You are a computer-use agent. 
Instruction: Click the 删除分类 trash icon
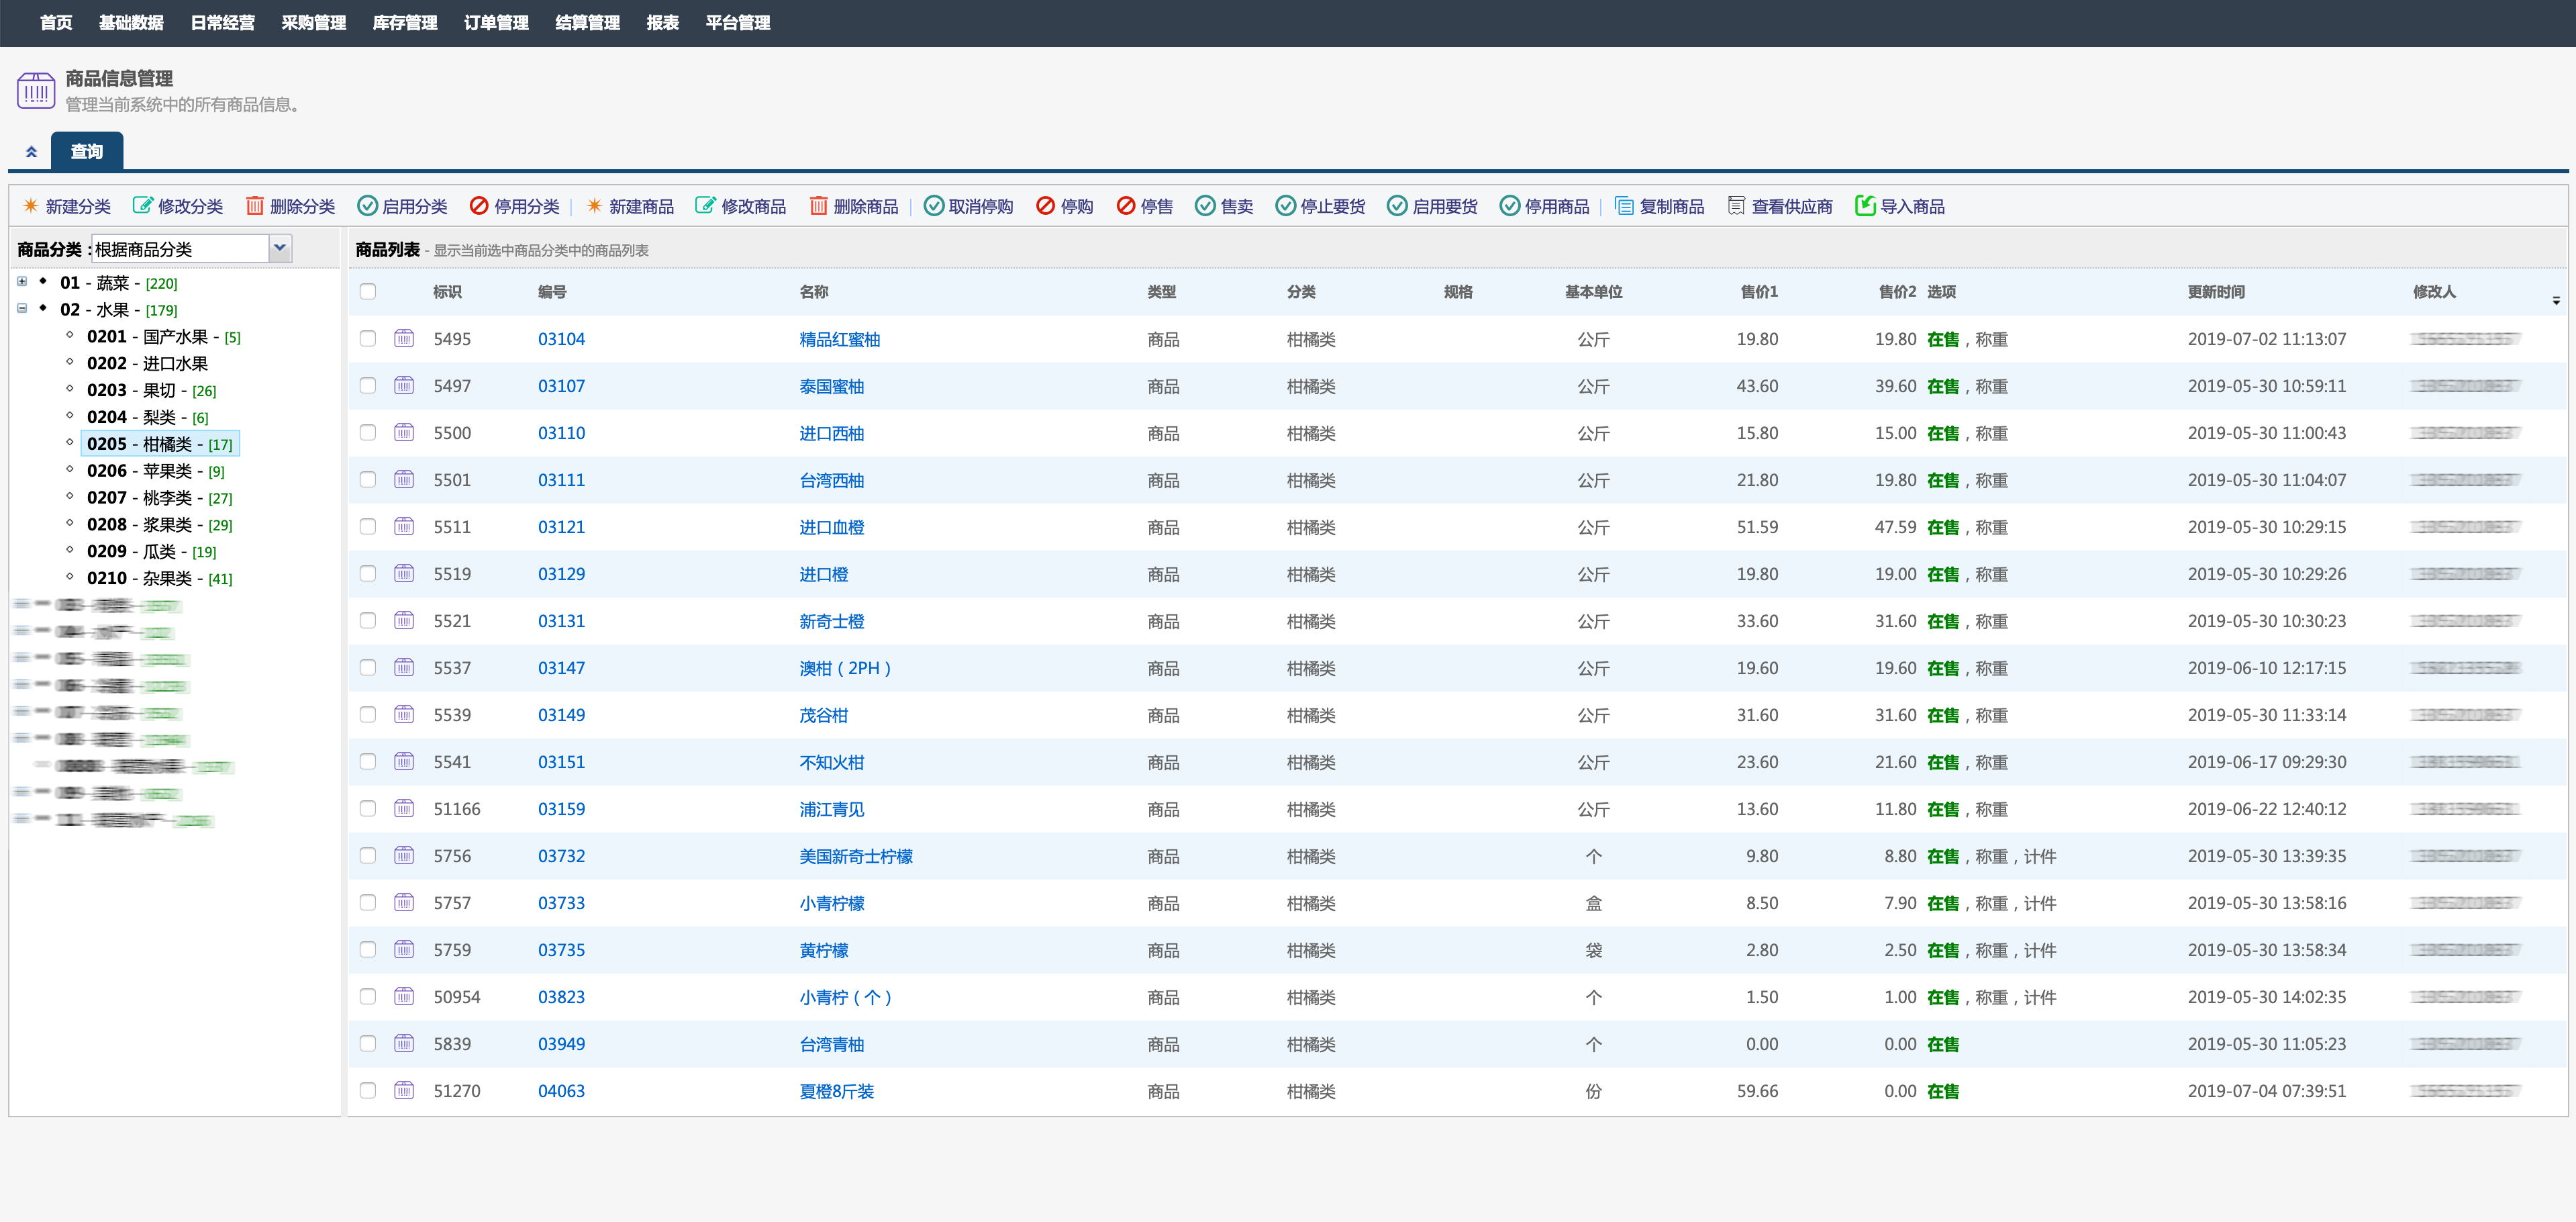(x=255, y=206)
